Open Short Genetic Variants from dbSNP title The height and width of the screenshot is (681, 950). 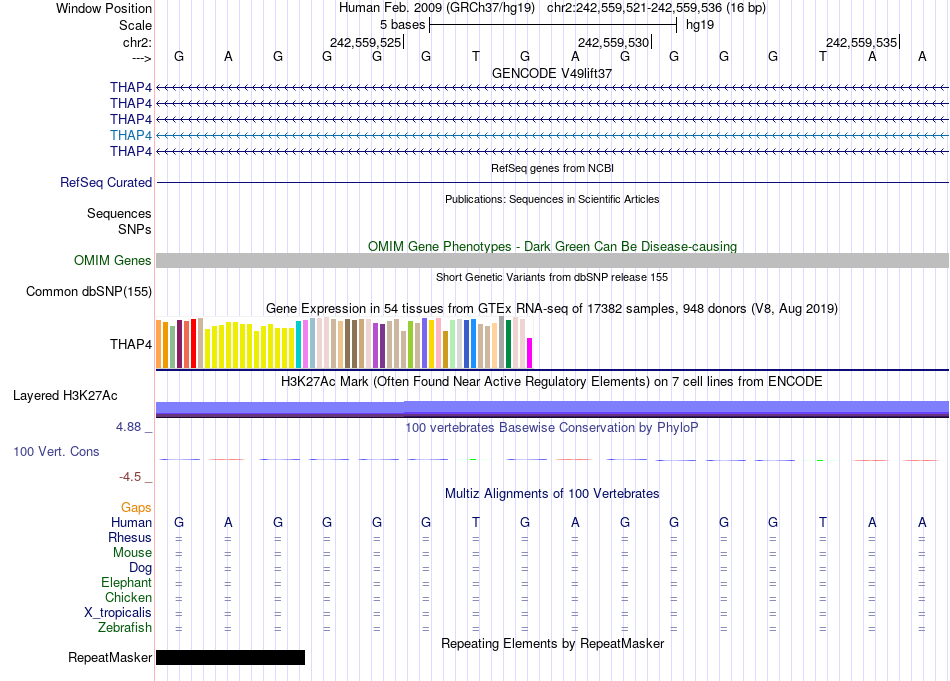pyautogui.click(x=552, y=277)
